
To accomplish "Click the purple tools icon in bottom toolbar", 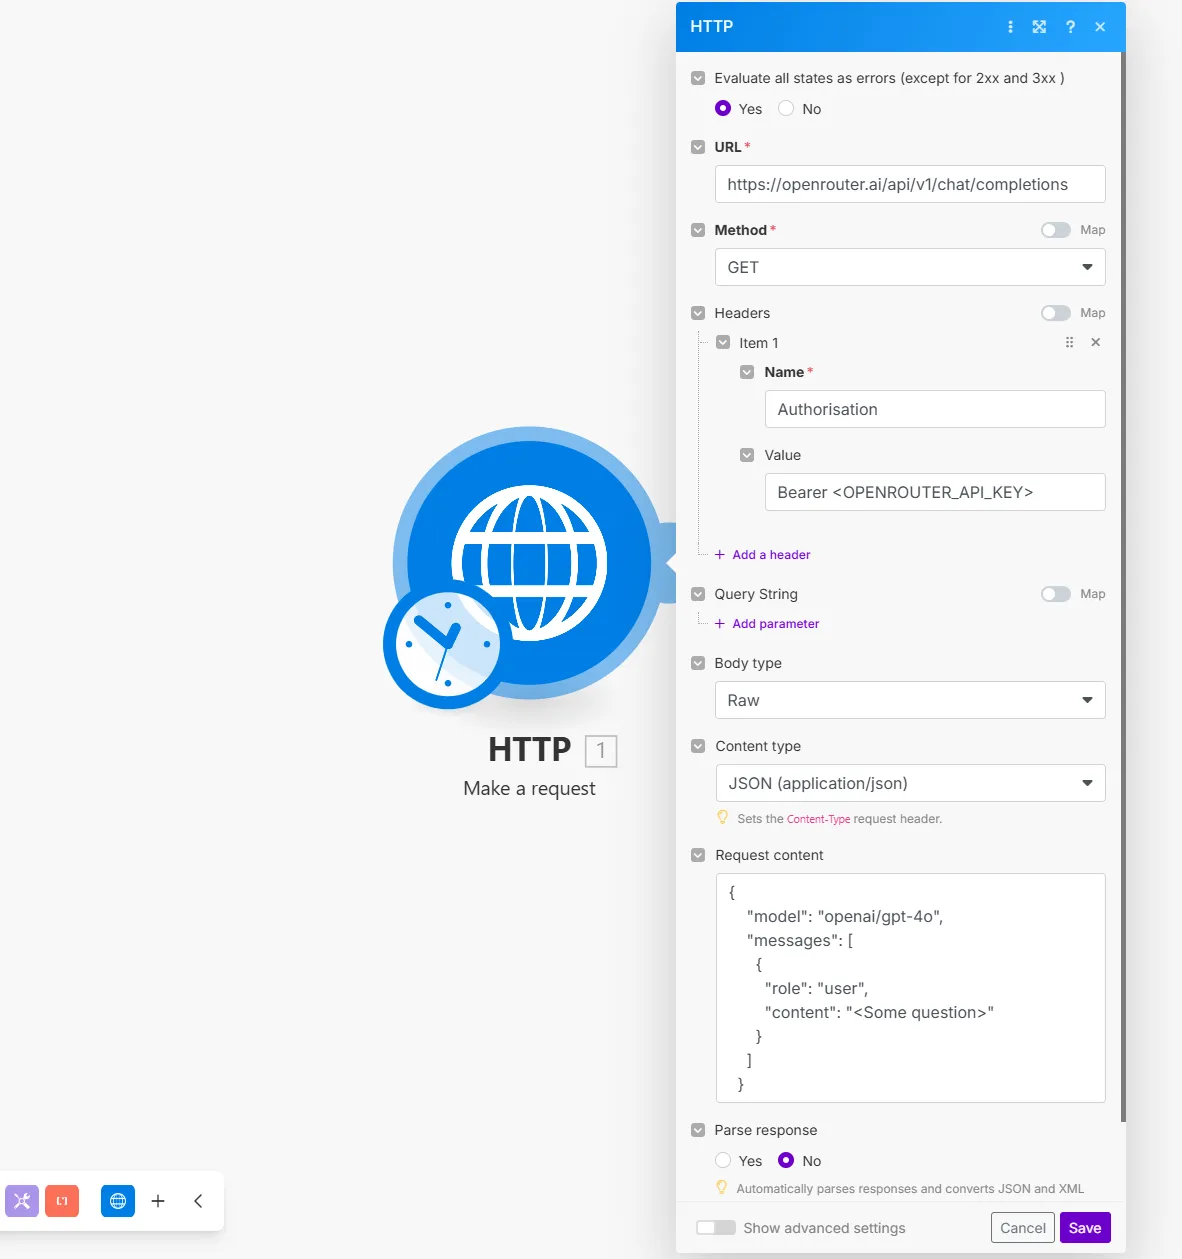I will point(22,1201).
